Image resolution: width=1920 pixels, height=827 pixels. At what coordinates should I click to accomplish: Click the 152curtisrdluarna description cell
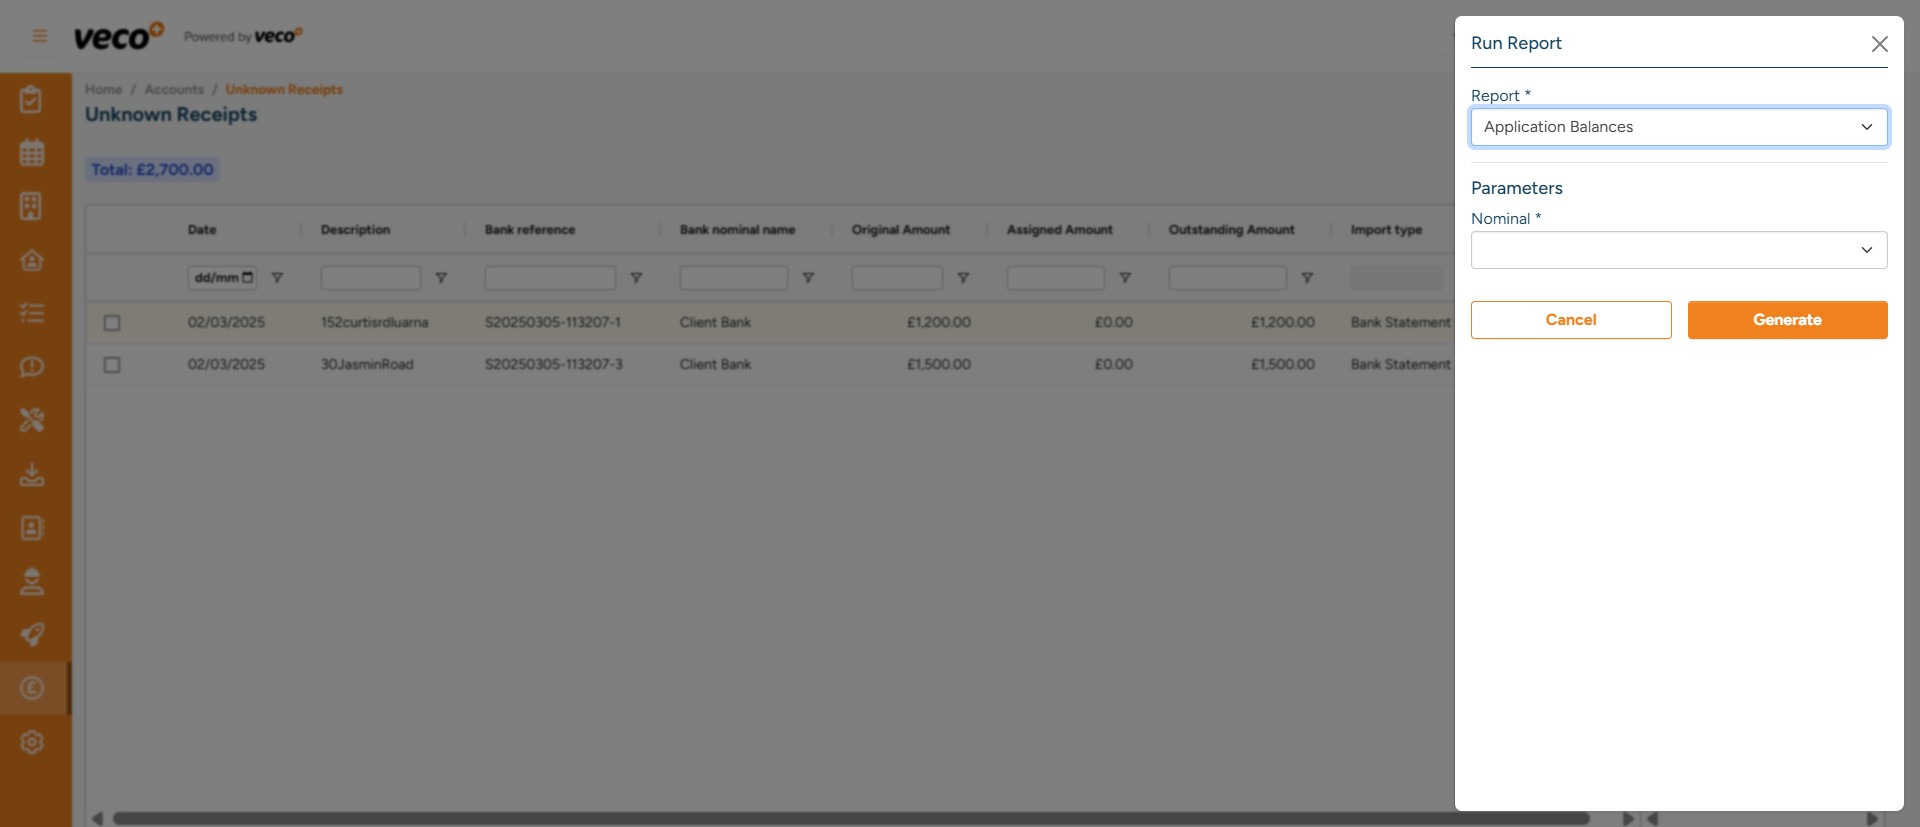point(374,322)
